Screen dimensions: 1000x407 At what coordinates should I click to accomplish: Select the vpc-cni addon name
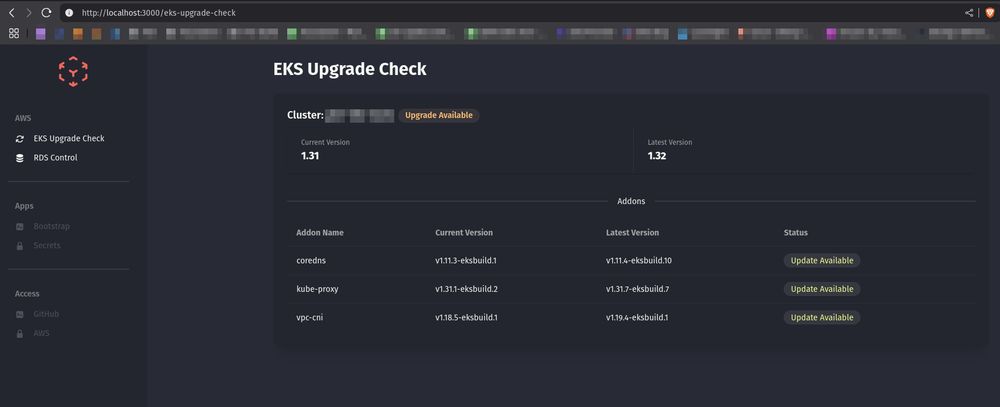pos(310,317)
